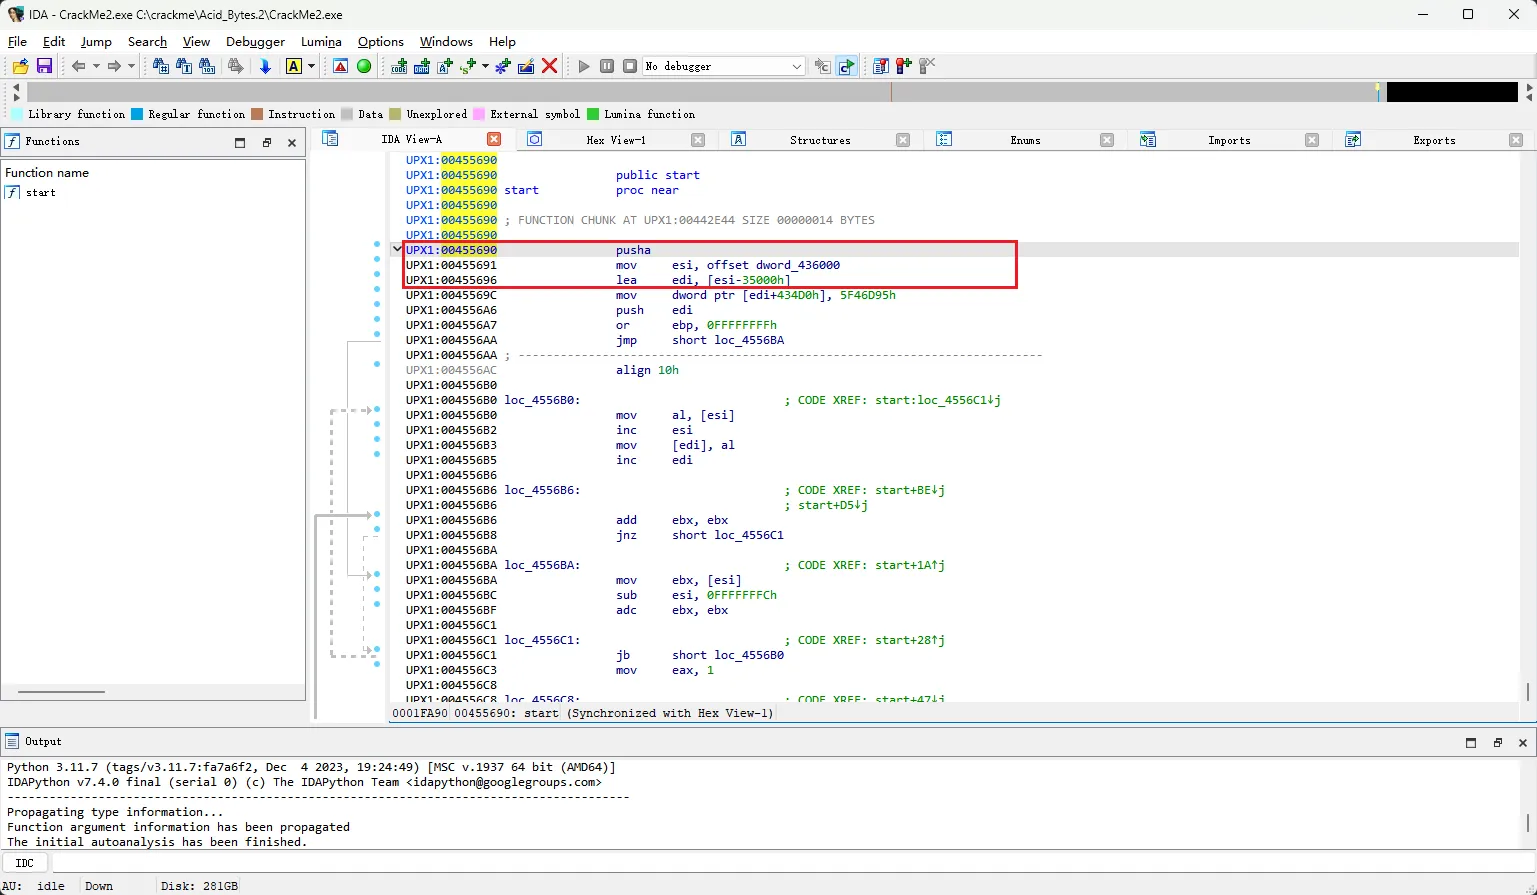Open the File menu
Screen dimensions: 1537x895
coord(17,42)
